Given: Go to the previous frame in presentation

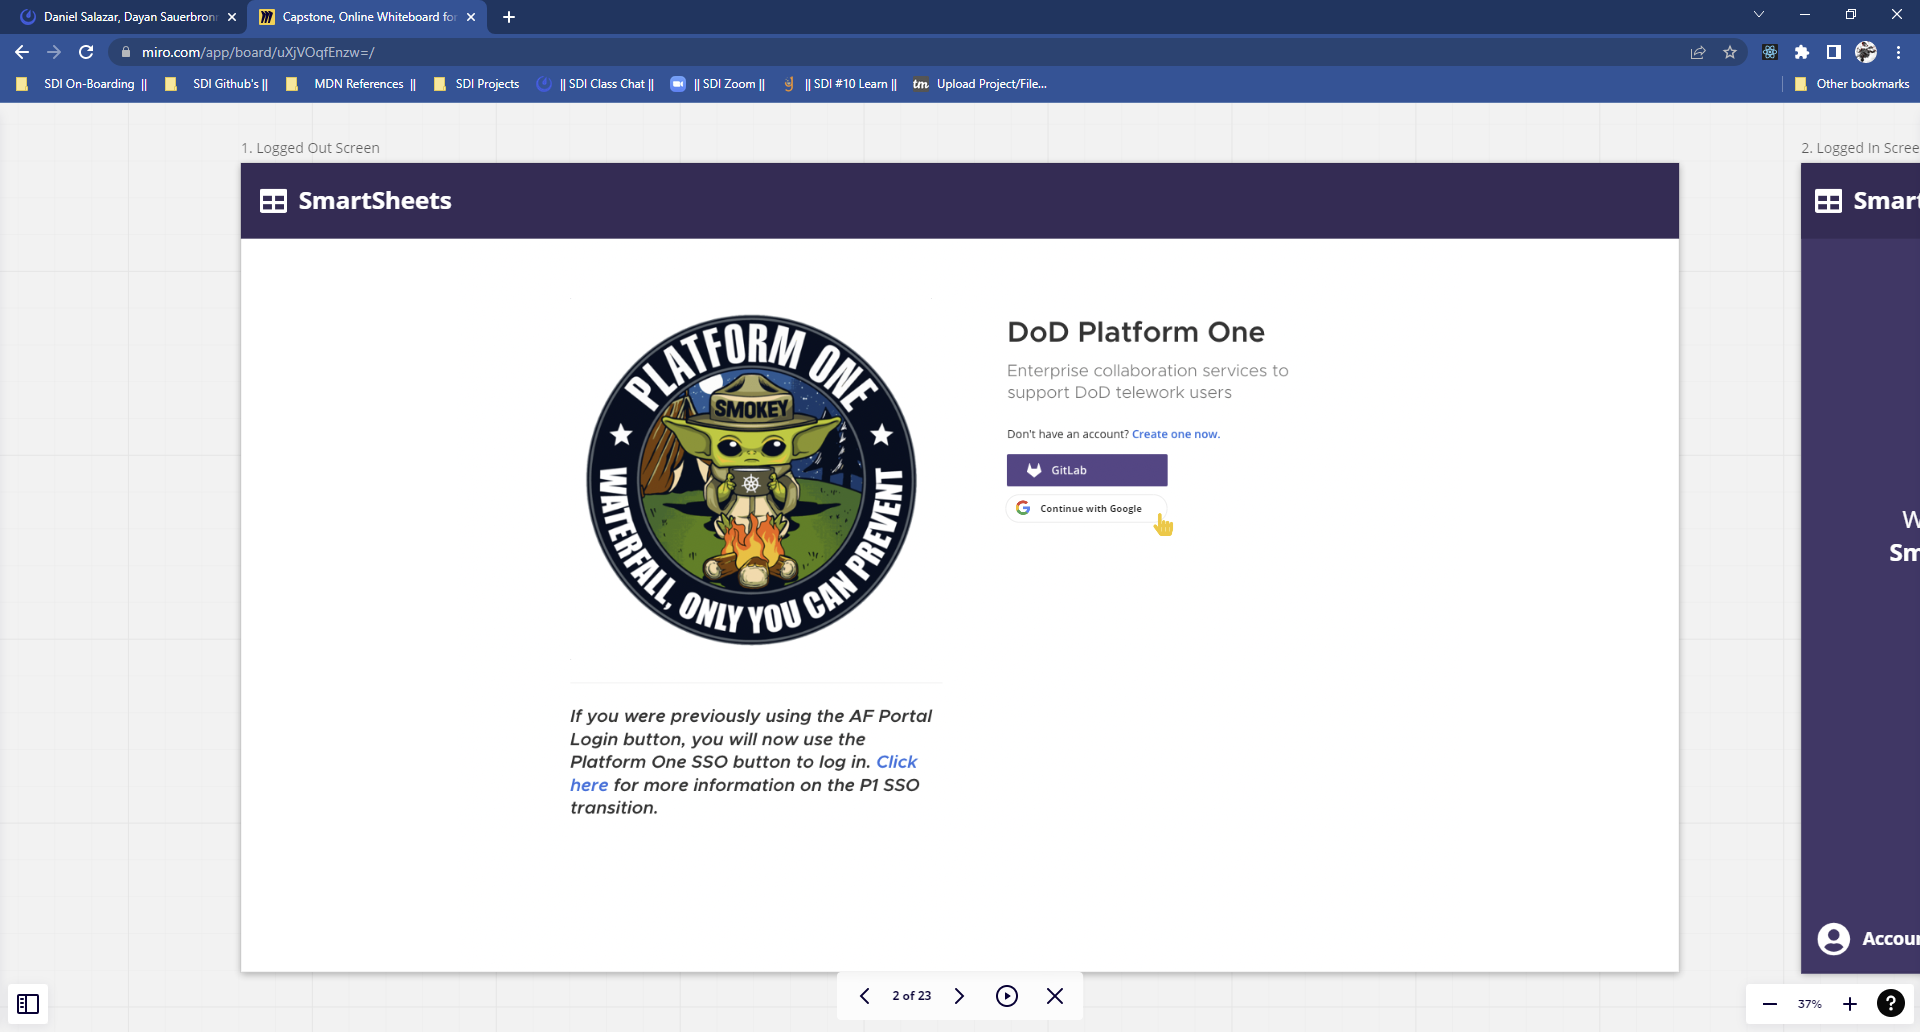Looking at the screenshot, I should [865, 996].
